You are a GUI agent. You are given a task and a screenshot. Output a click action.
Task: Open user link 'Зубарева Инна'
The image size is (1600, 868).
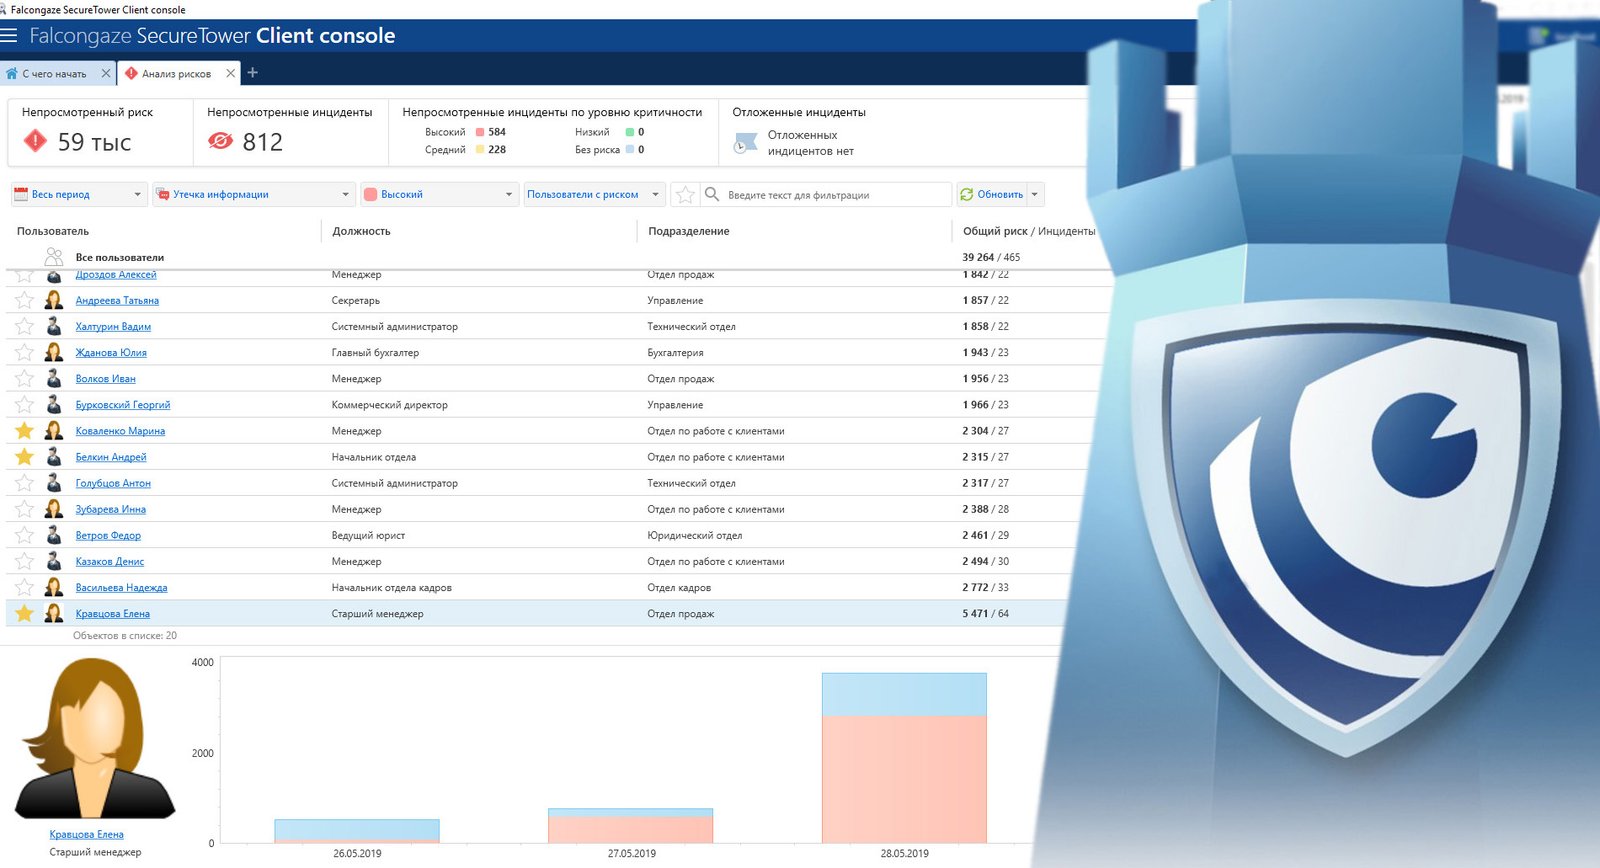[x=111, y=509]
